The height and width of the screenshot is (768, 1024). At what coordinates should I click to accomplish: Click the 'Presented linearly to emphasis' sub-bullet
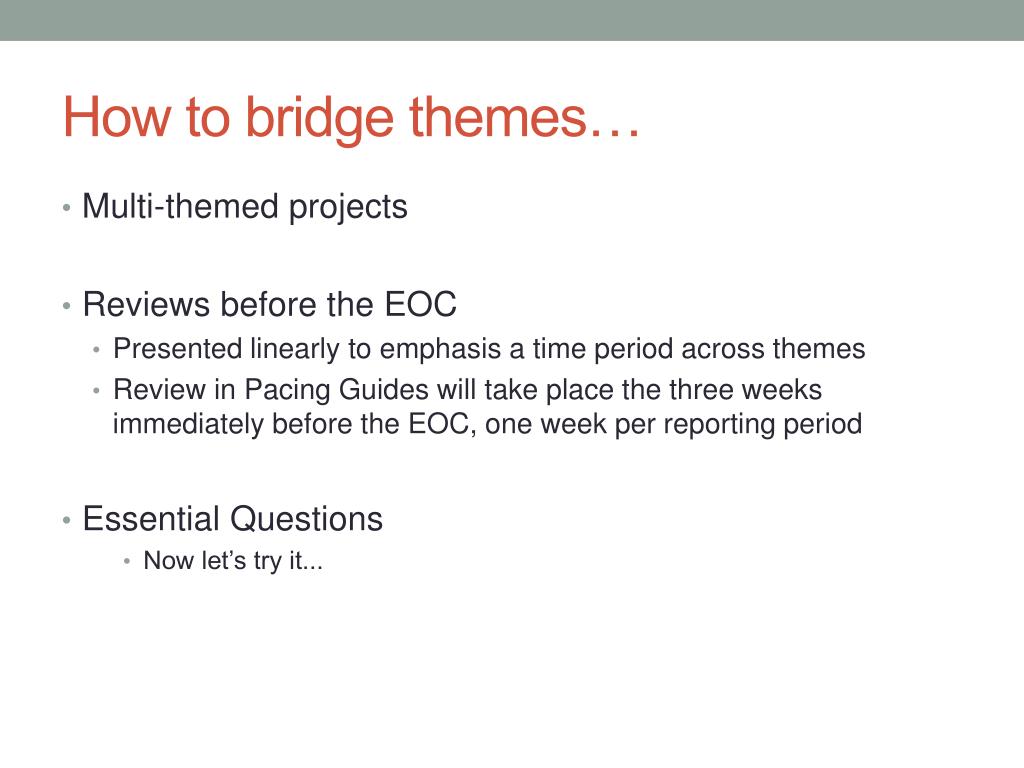tap(489, 349)
